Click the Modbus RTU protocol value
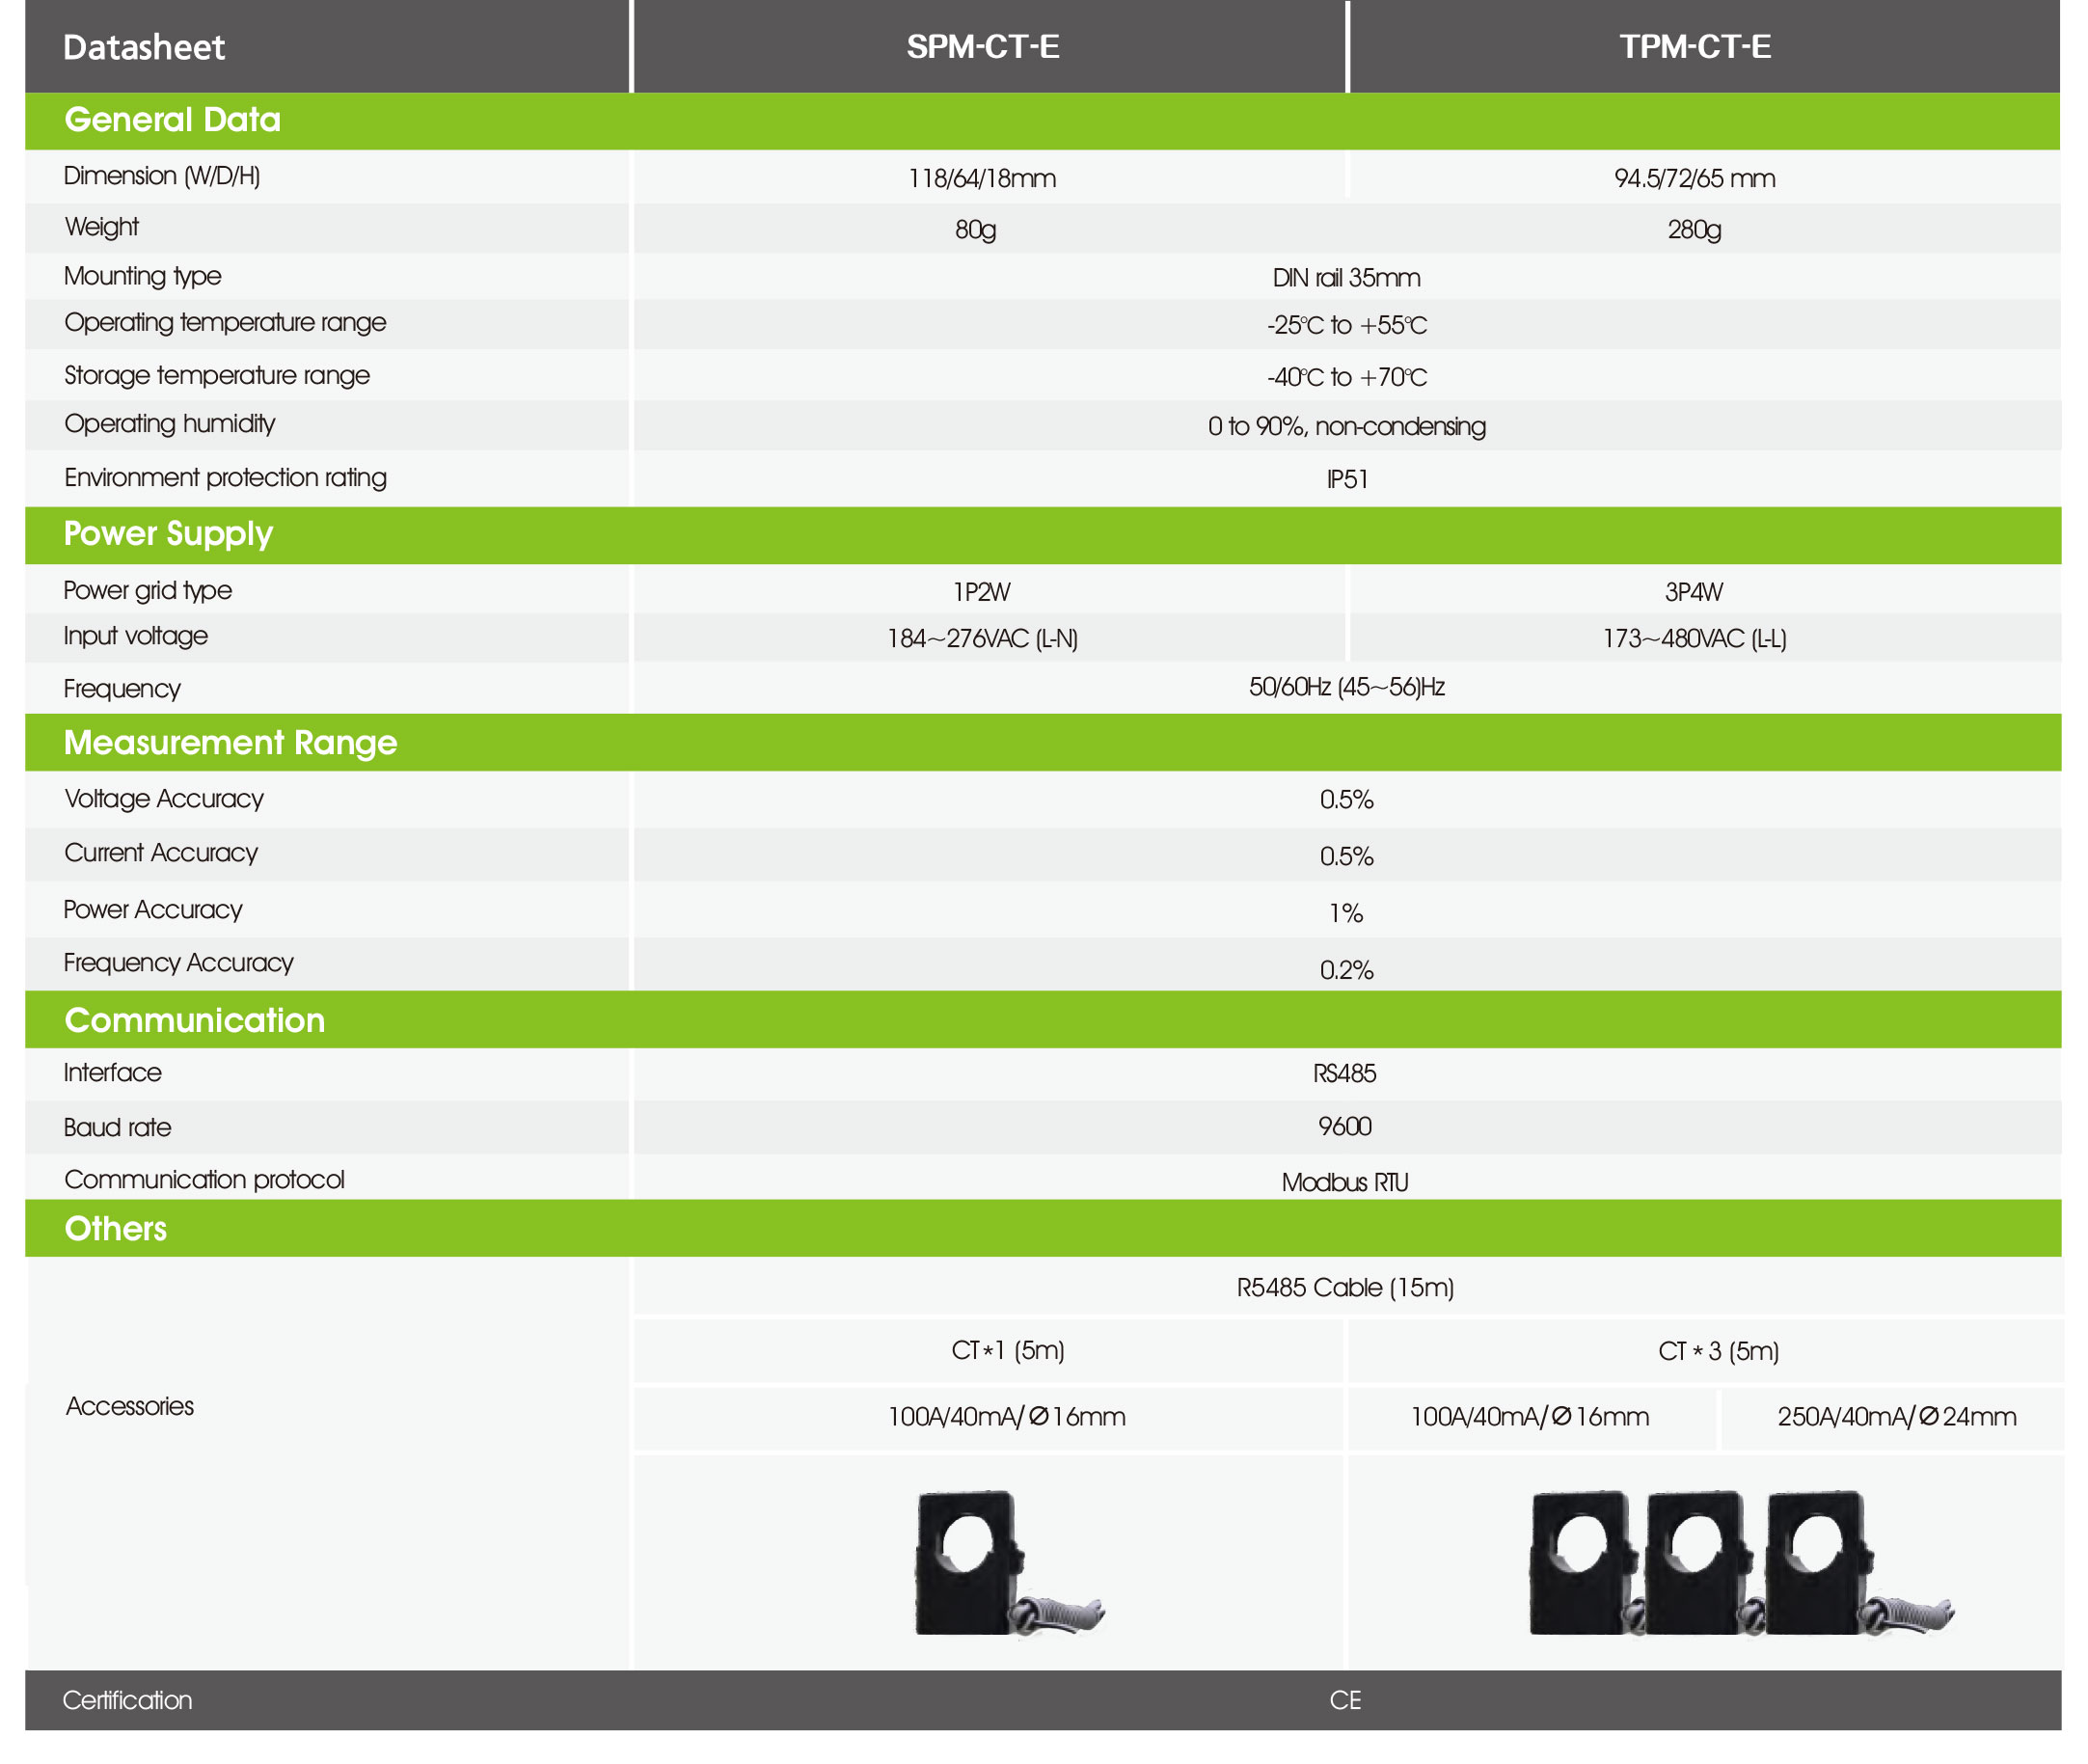The height and width of the screenshot is (1764, 2088). [1345, 1182]
